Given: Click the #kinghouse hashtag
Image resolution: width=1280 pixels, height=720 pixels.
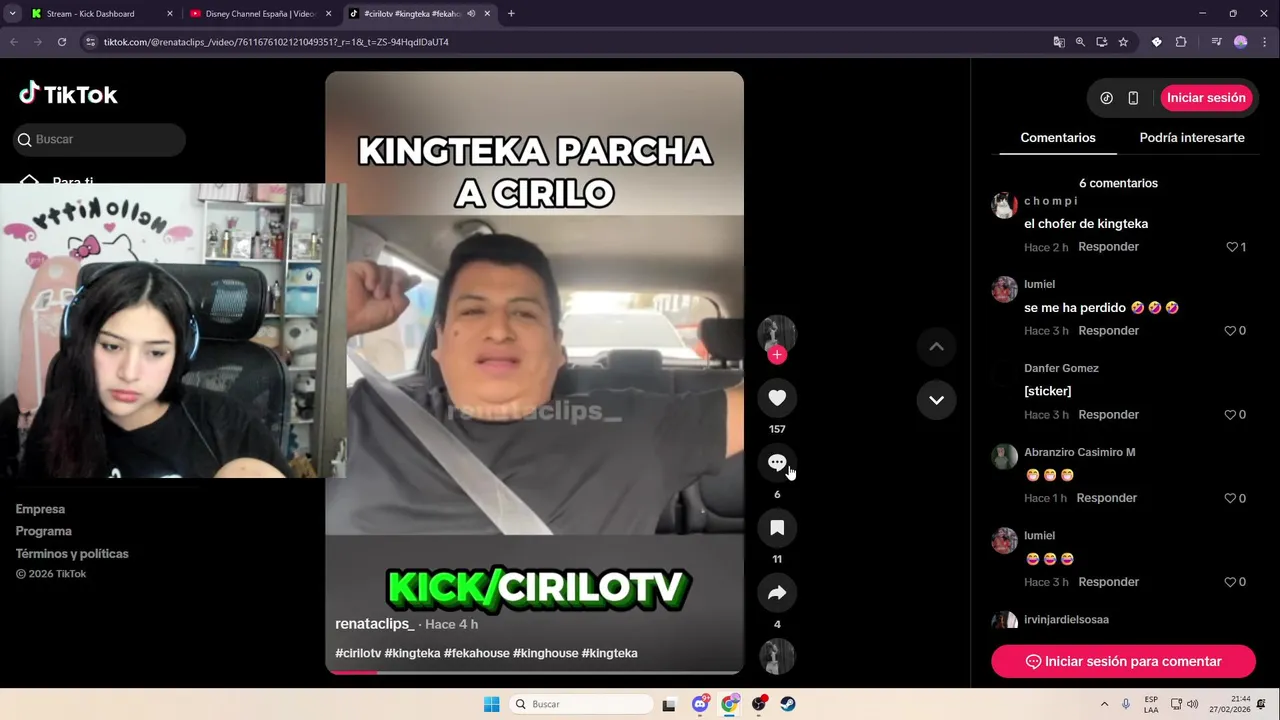Looking at the screenshot, I should tap(546, 653).
